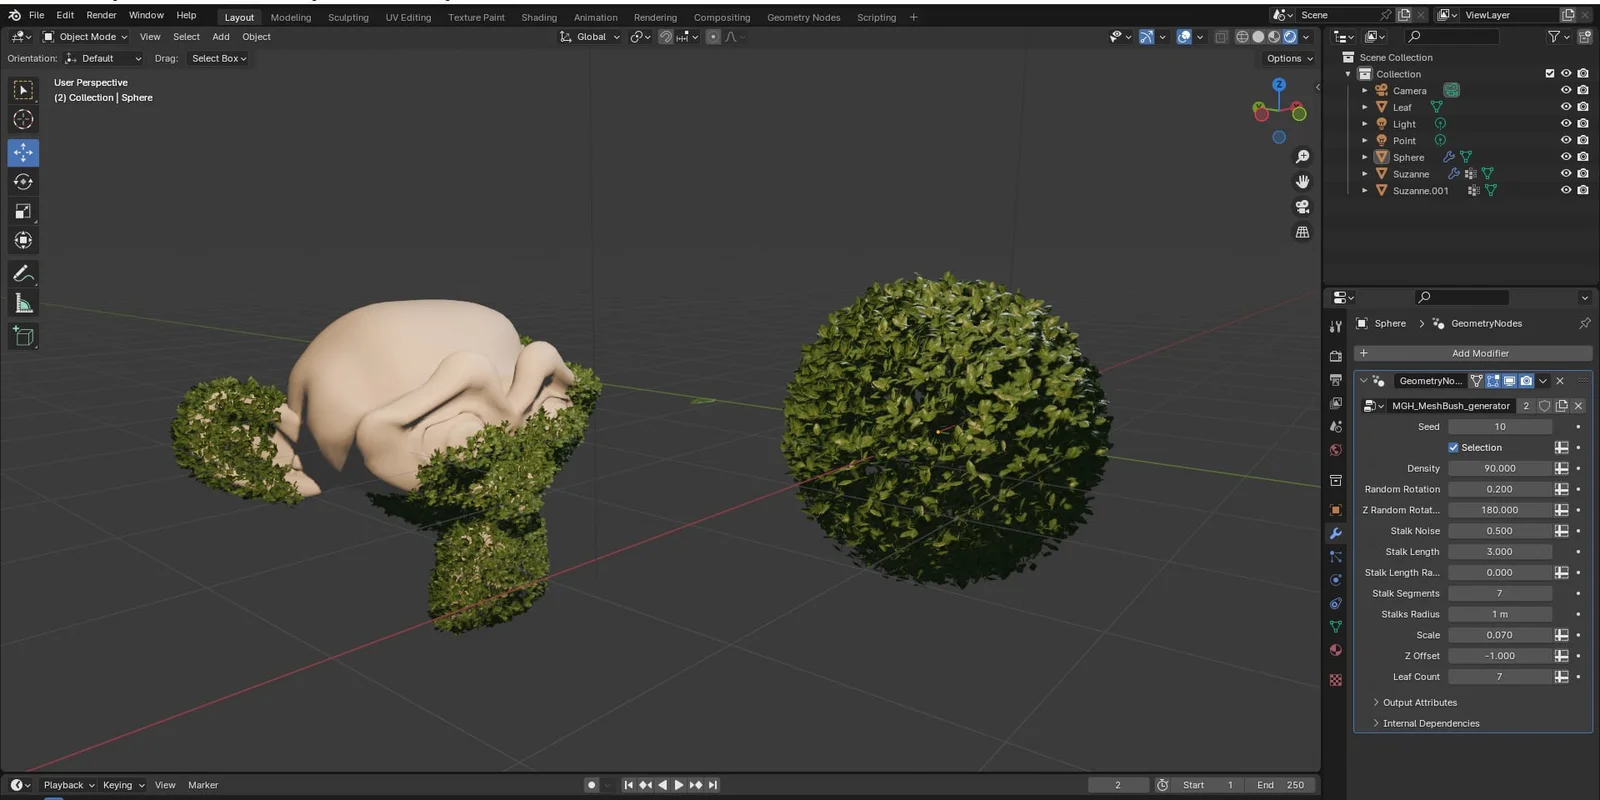Viewport: 1600px width, 800px height.
Task: Switch to Sculpting workspace tab
Action: pyautogui.click(x=348, y=17)
